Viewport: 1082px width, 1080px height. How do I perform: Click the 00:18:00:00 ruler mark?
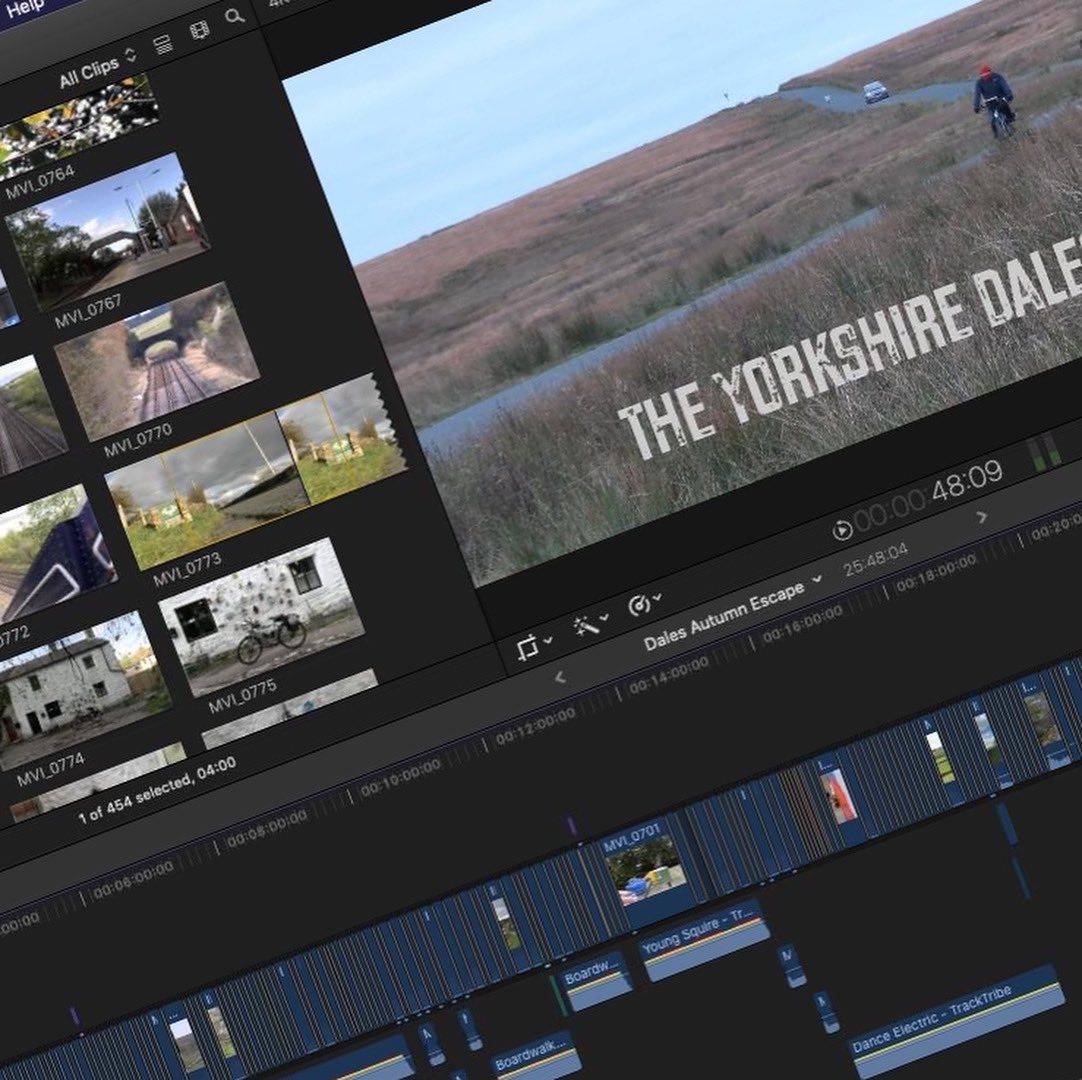[936, 573]
